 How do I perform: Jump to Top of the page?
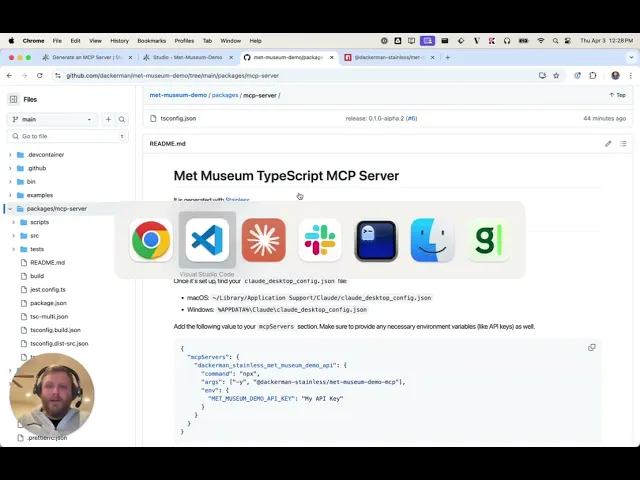click(x=617, y=95)
